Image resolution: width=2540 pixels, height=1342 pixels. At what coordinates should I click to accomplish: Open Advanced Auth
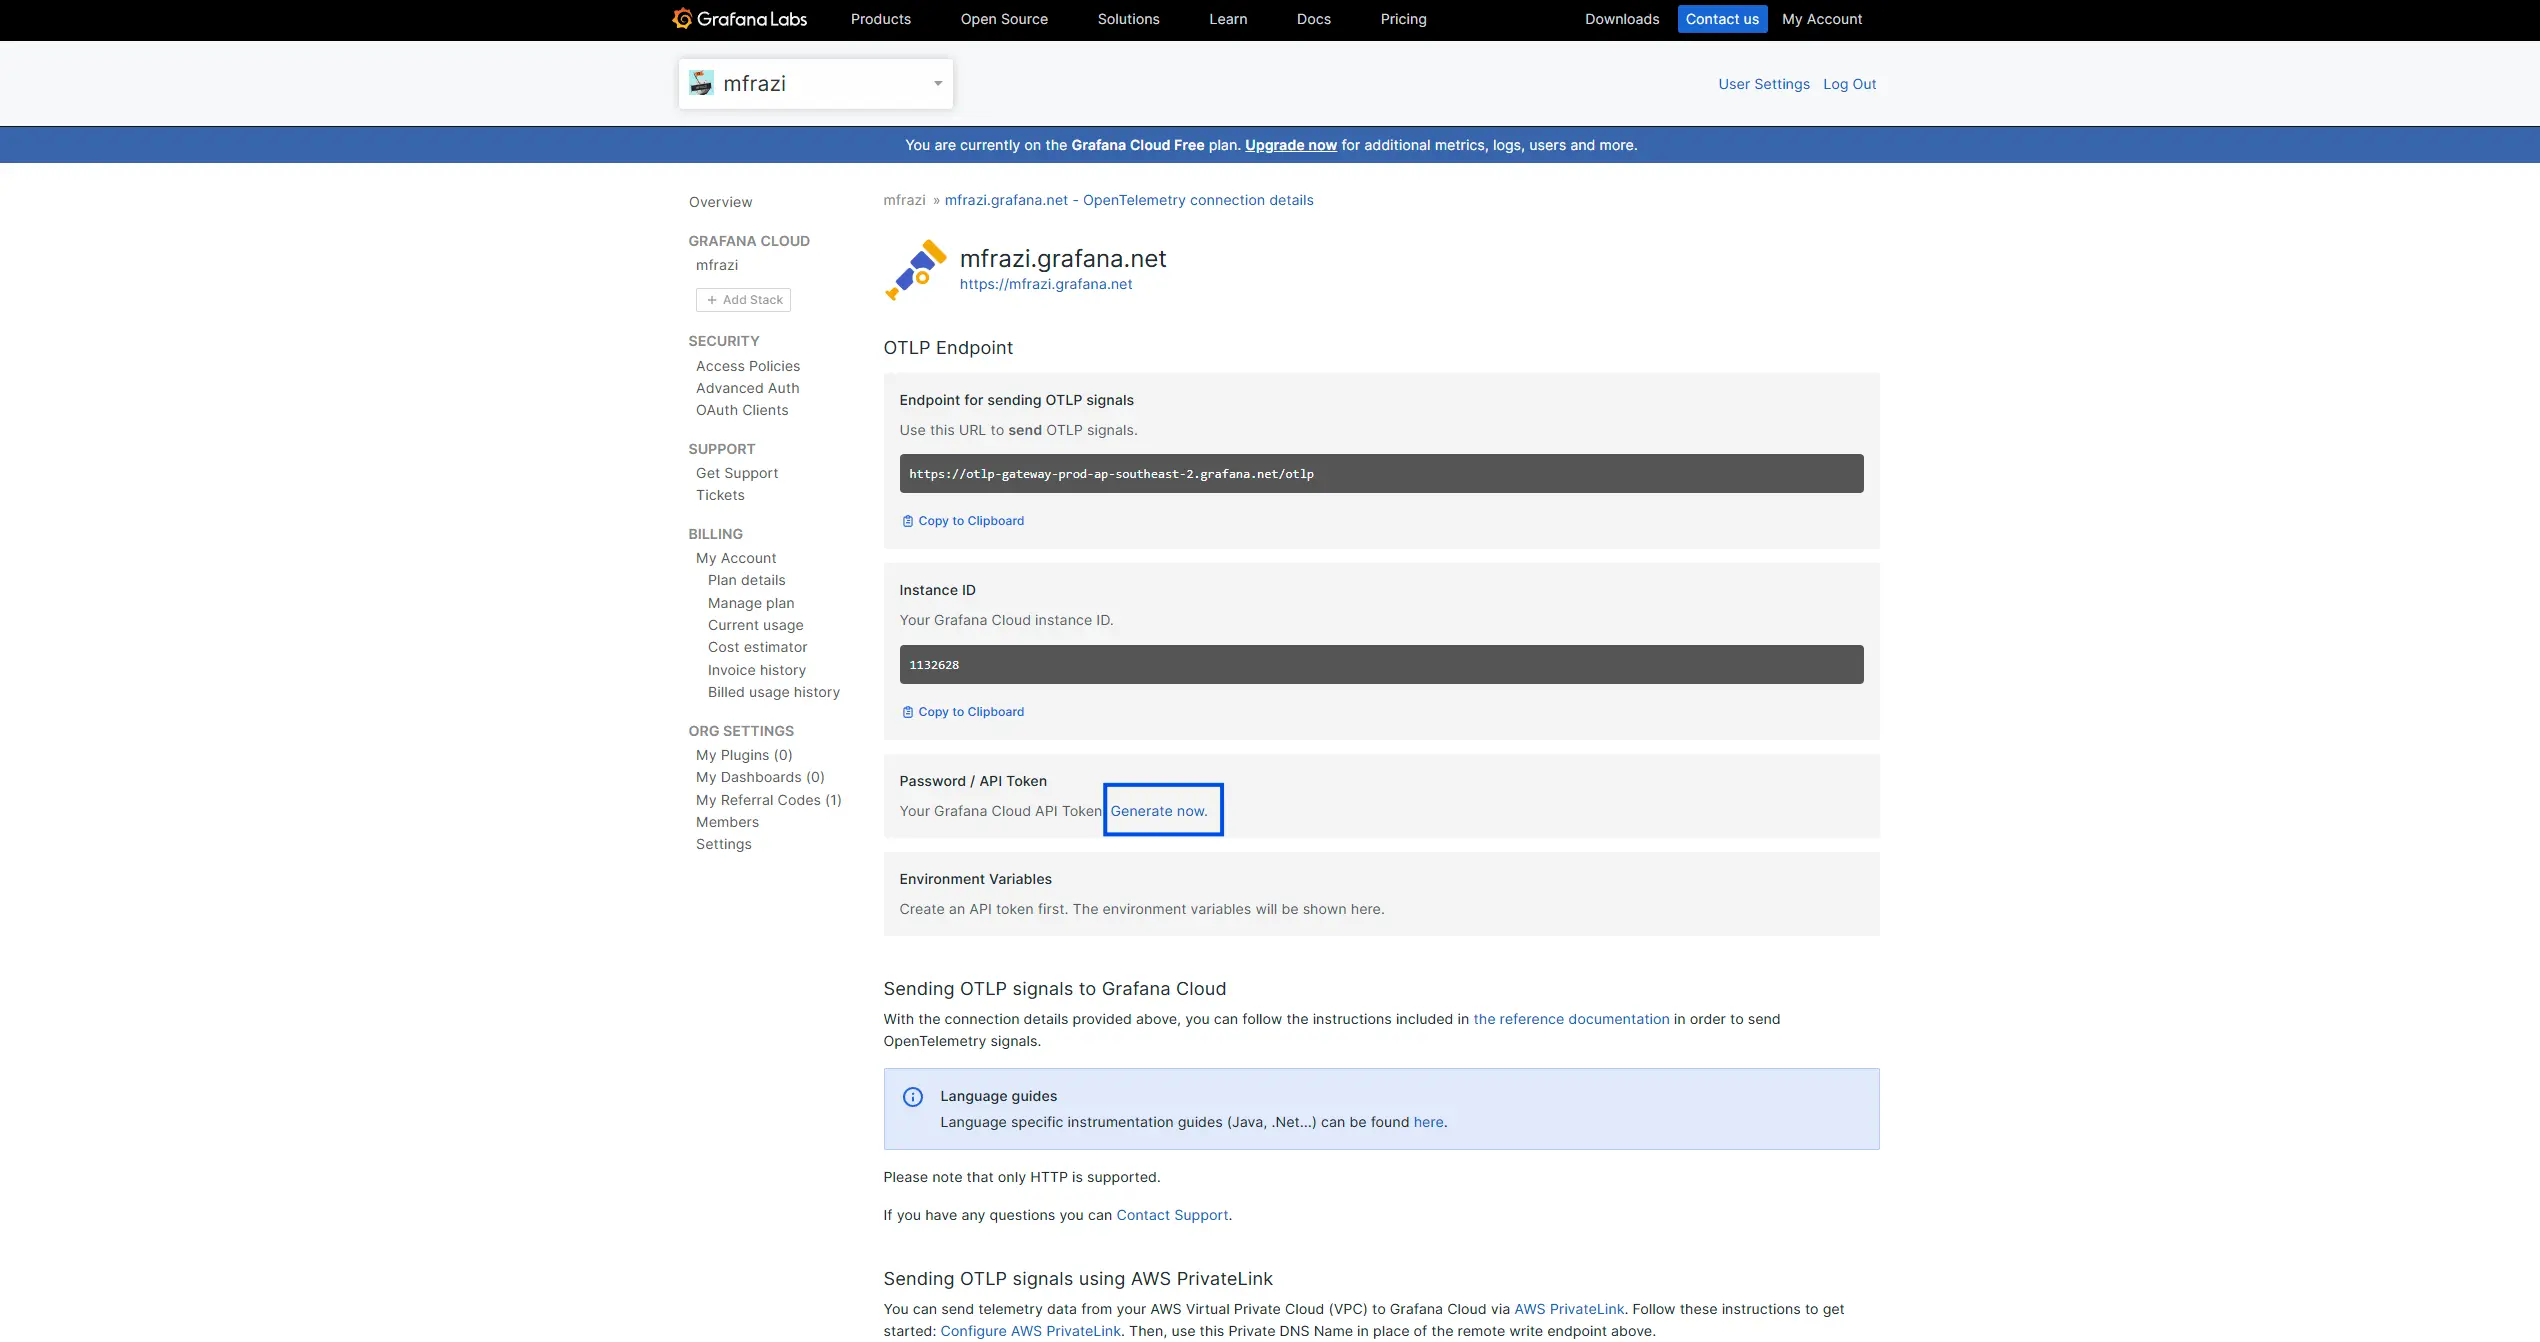coord(747,388)
